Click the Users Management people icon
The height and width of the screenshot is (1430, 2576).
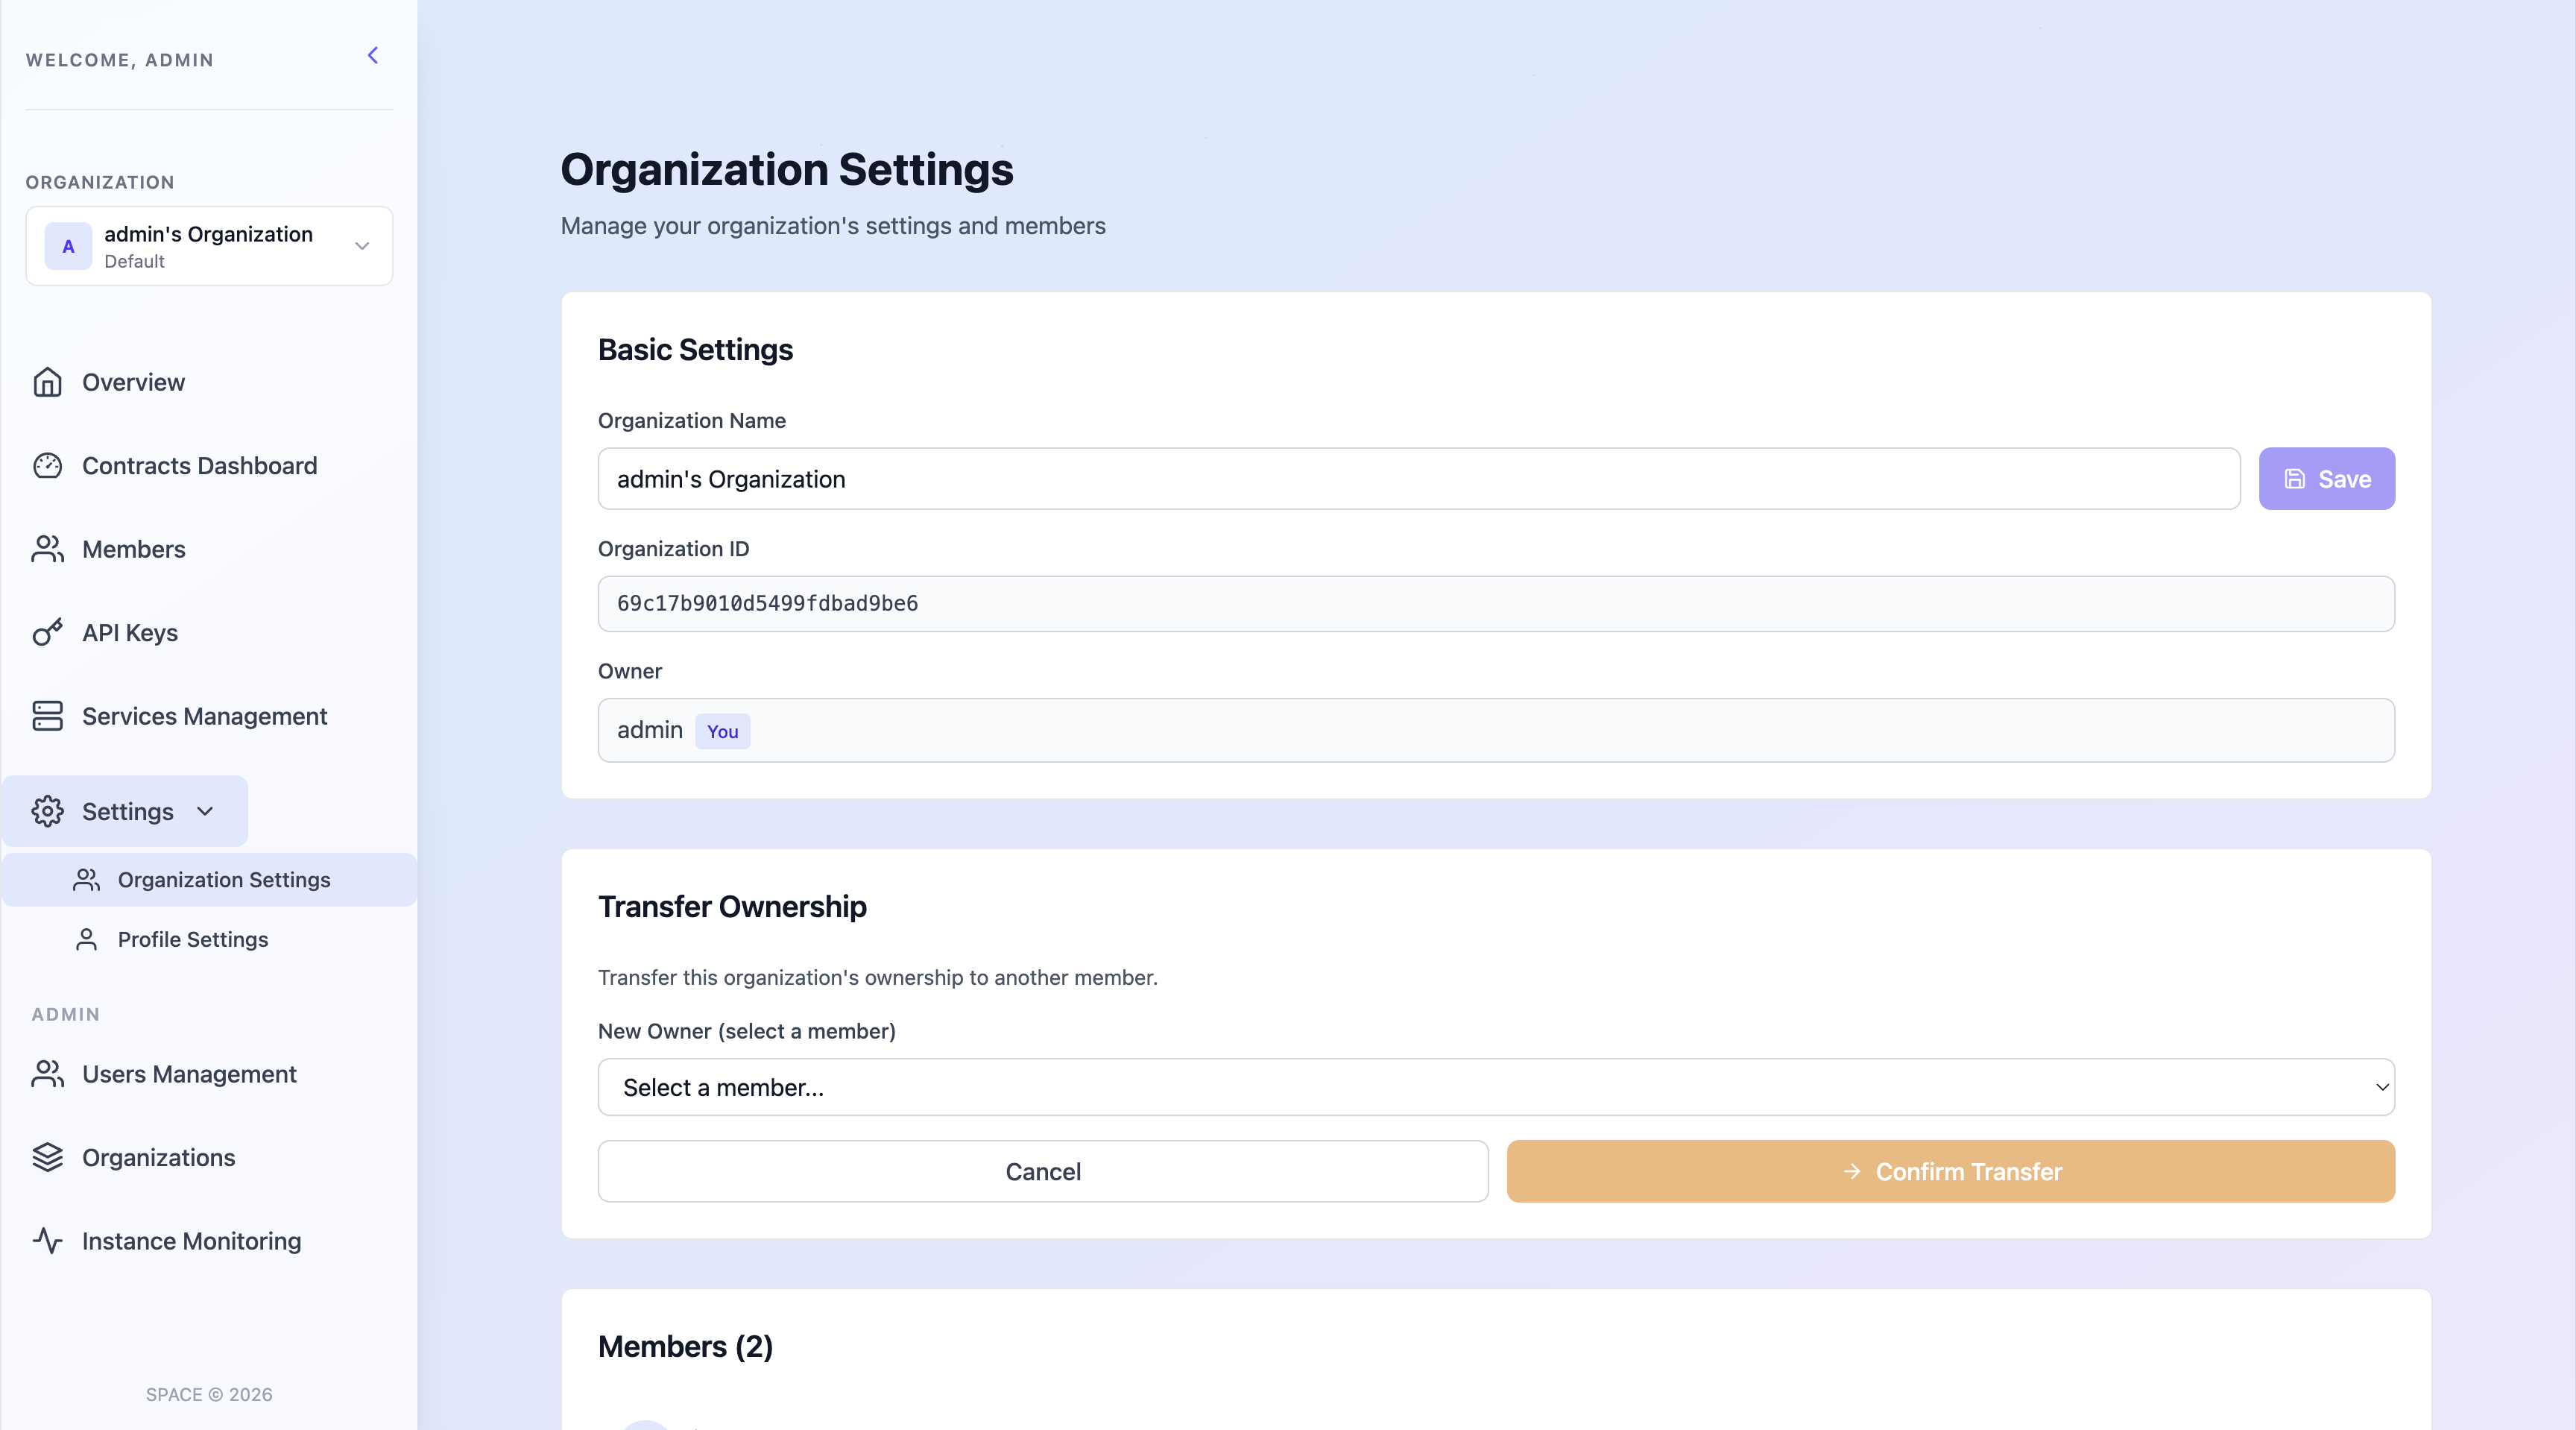pos(47,1074)
